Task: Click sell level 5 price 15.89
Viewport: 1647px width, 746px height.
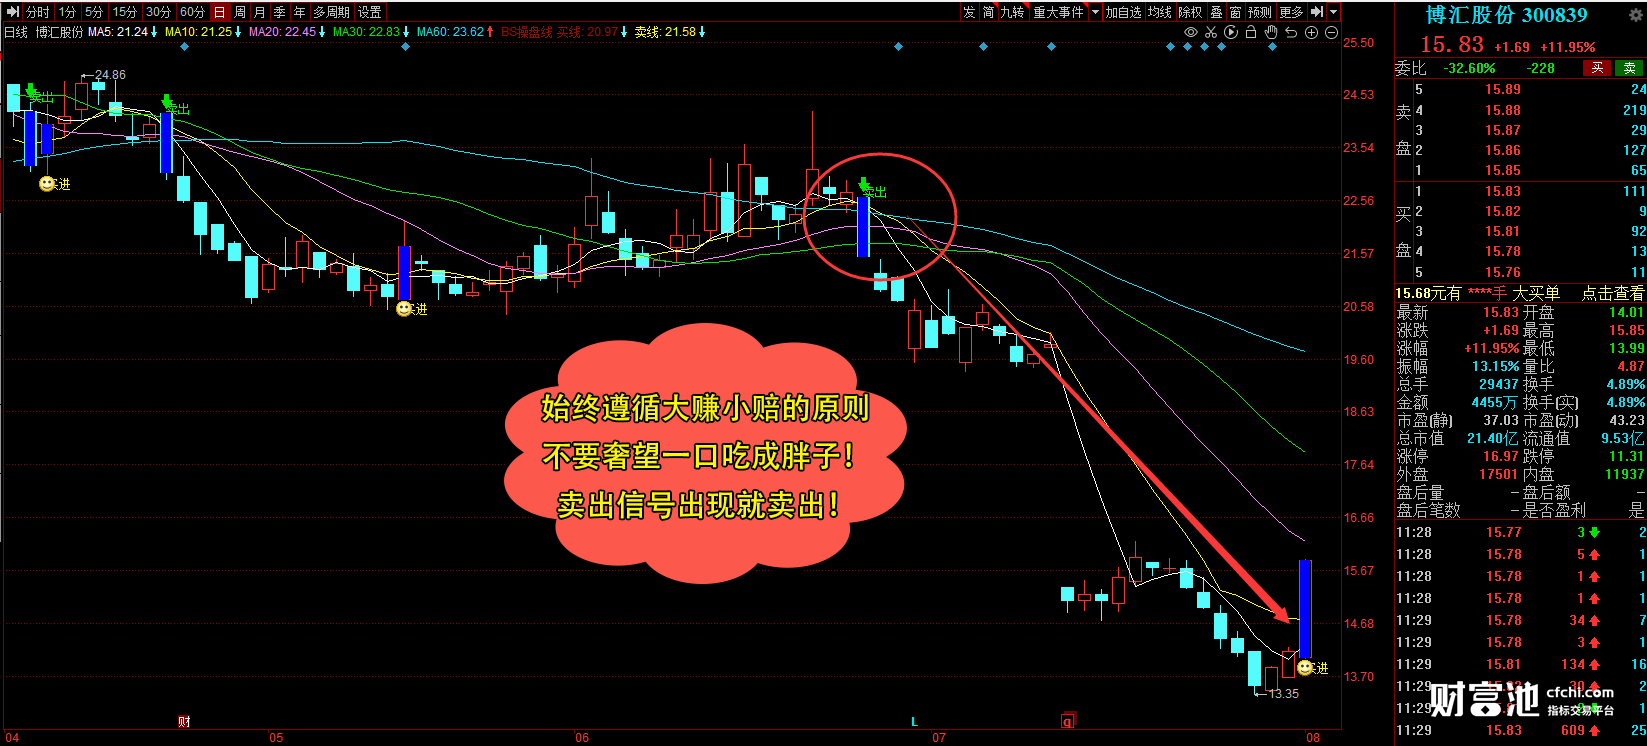Action: pyautogui.click(x=1502, y=90)
